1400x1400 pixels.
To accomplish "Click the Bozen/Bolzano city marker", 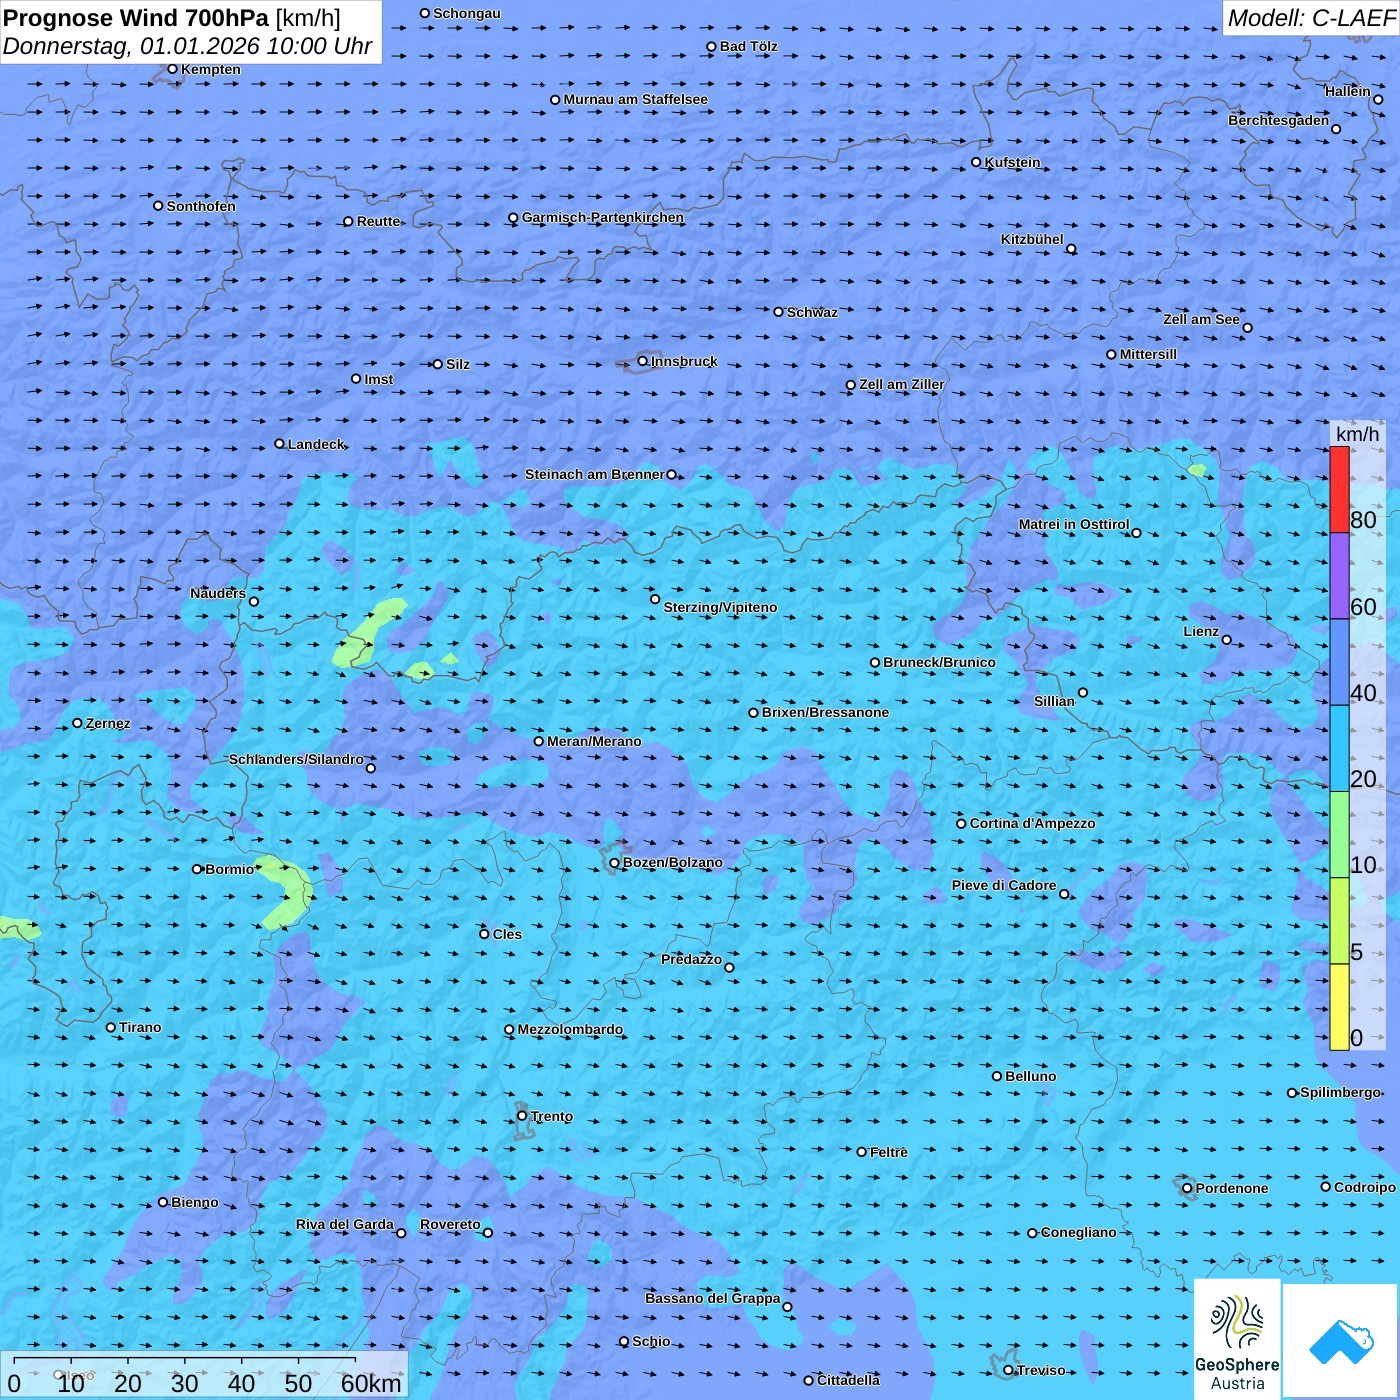I will click(614, 863).
